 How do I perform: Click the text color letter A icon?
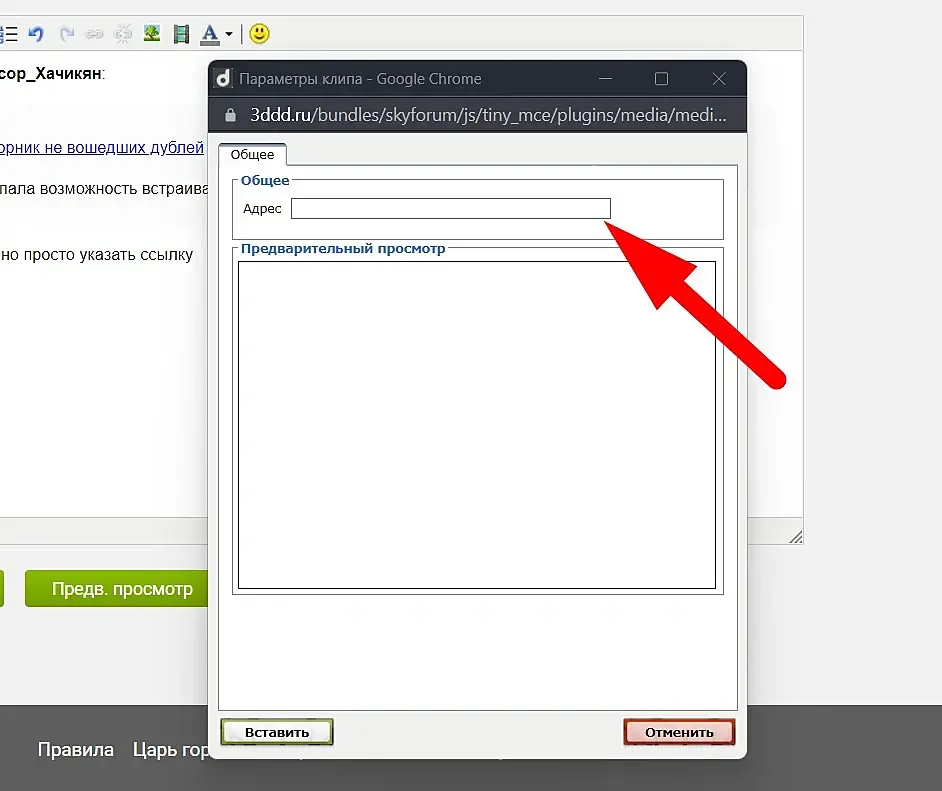(x=210, y=34)
